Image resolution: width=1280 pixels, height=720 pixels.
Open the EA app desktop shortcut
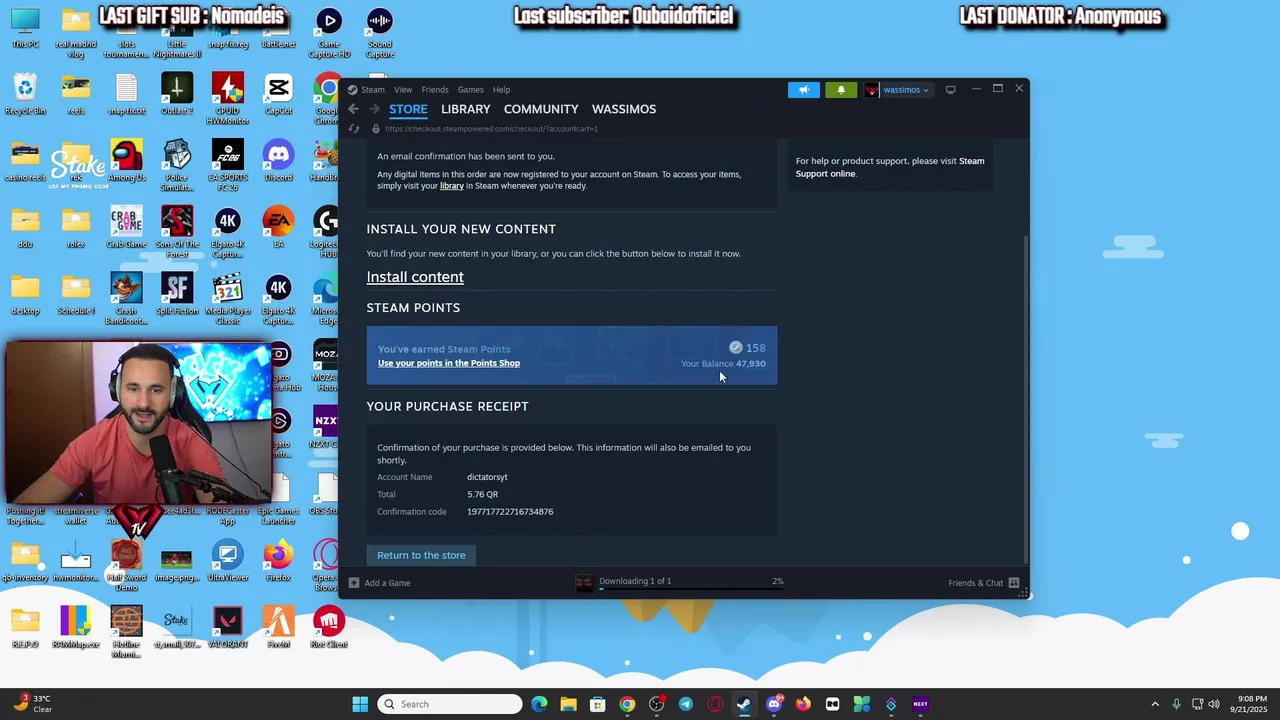coord(278,228)
